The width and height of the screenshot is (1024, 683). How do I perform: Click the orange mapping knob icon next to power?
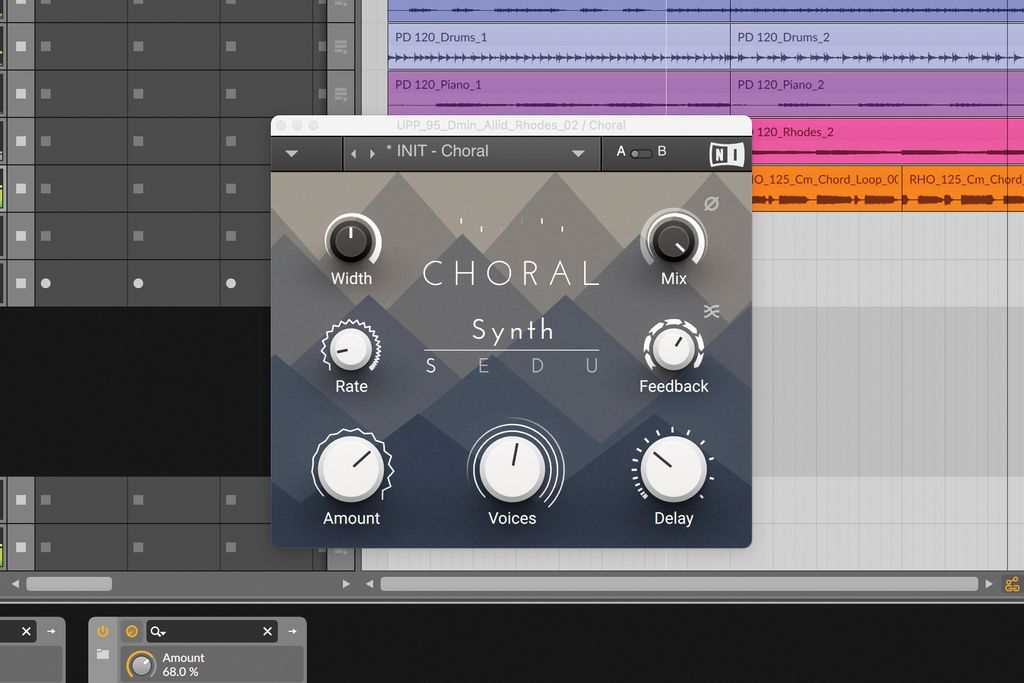coord(132,631)
